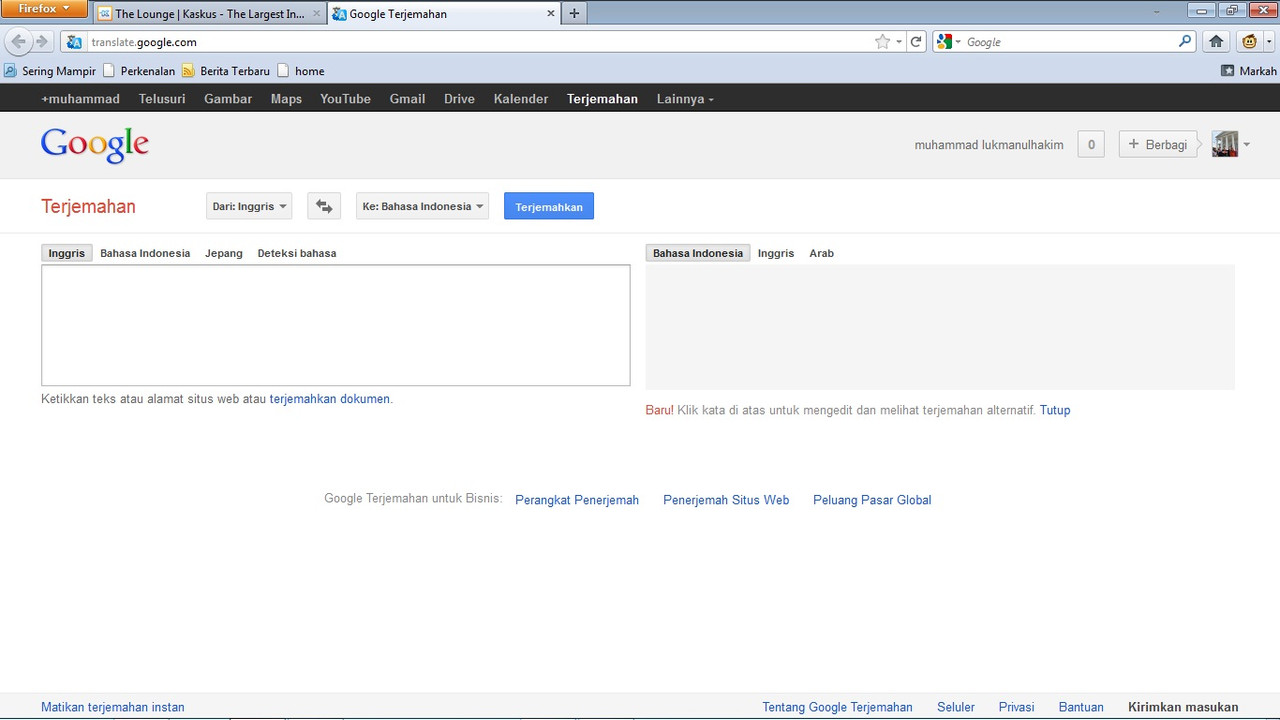
Task: Open Gambar in the Google bar
Action: coord(228,99)
